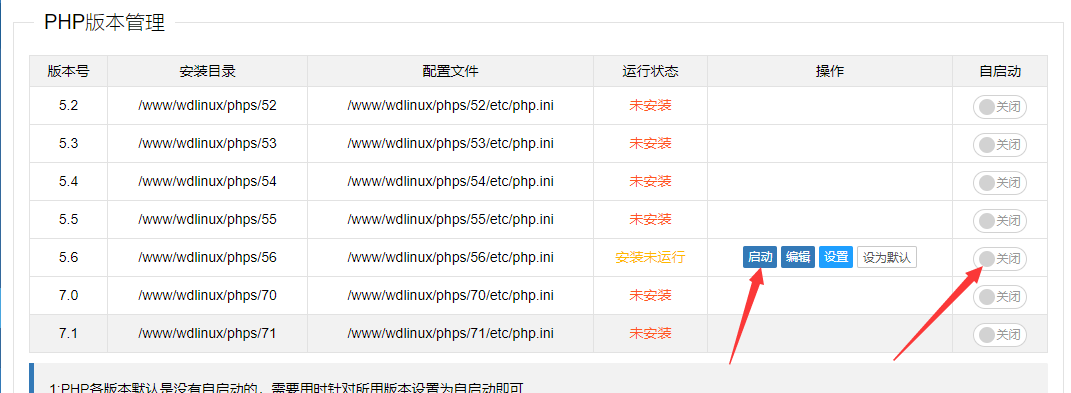Toggle auto-start switch for PHP 7.1
This screenshot has width=1071, height=393.
pos(999,335)
